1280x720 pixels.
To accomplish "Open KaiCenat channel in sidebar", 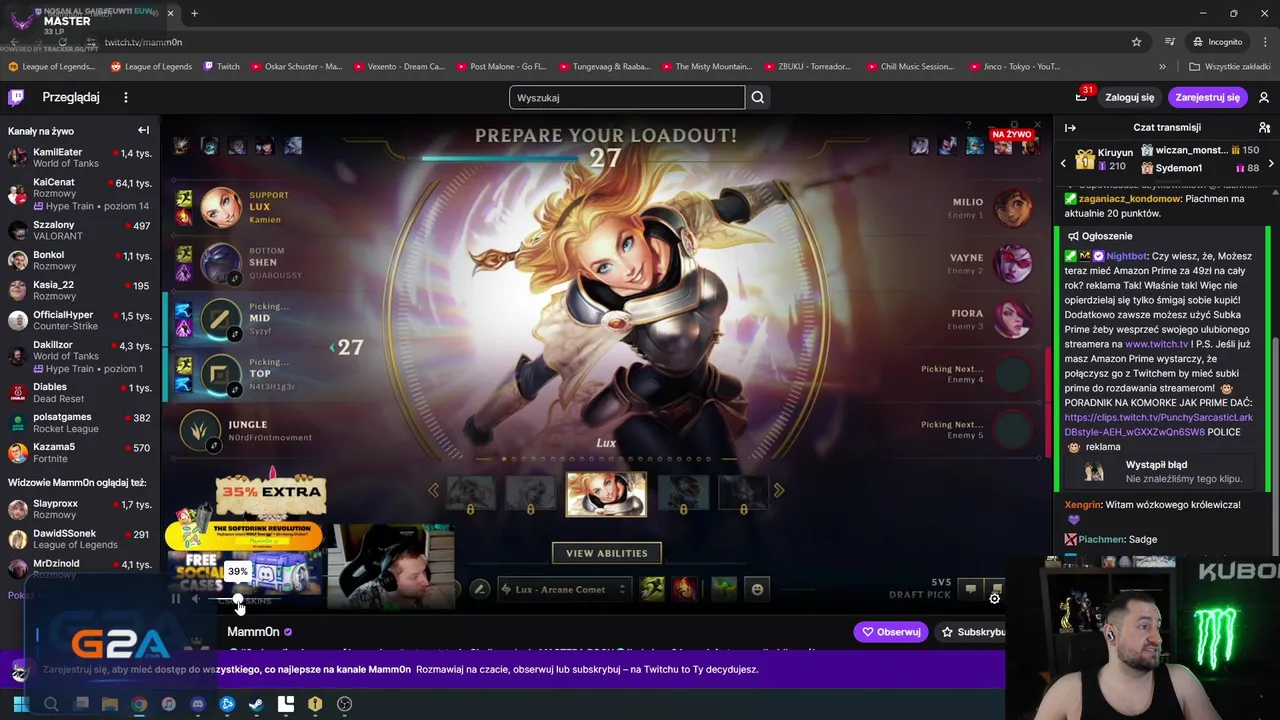I will [x=80, y=194].
